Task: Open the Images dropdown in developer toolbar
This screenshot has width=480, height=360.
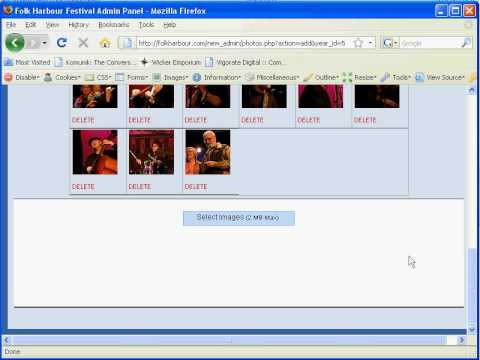Action: [176, 77]
